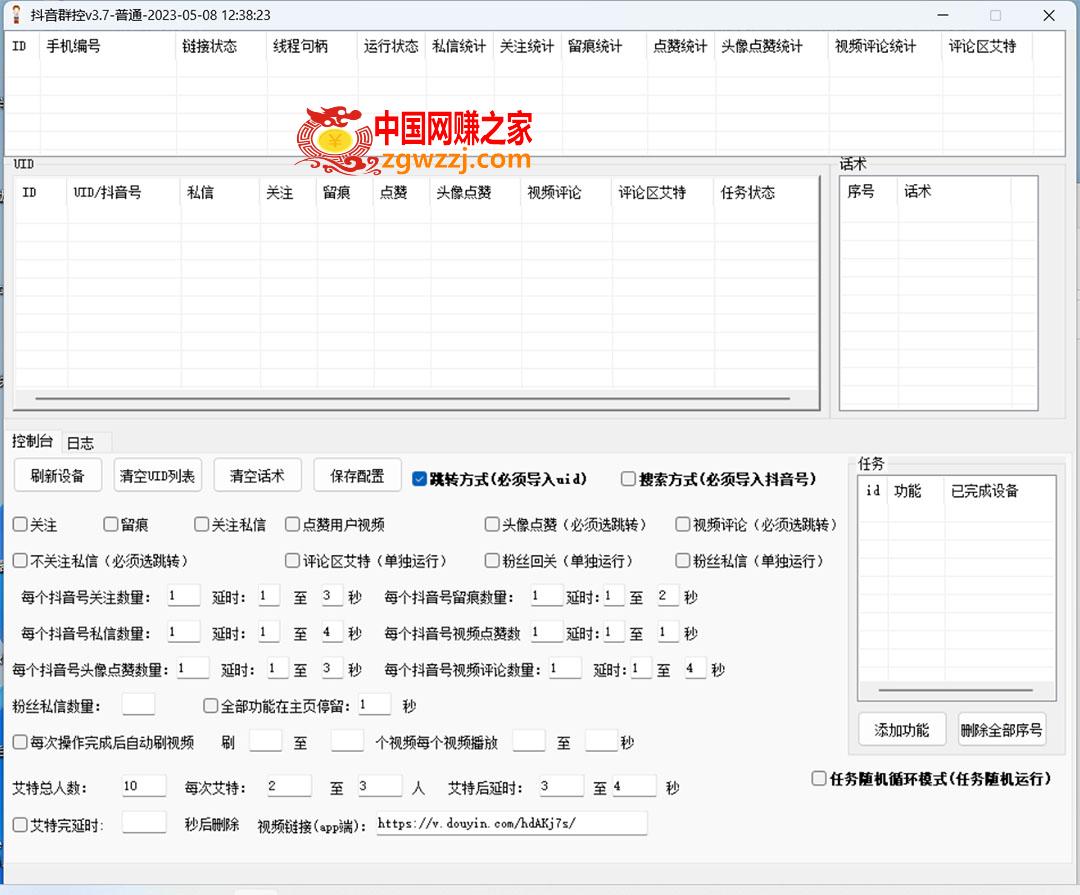The height and width of the screenshot is (895, 1080).
Task: Click the 刷新设备 button
Action: pyautogui.click(x=58, y=475)
